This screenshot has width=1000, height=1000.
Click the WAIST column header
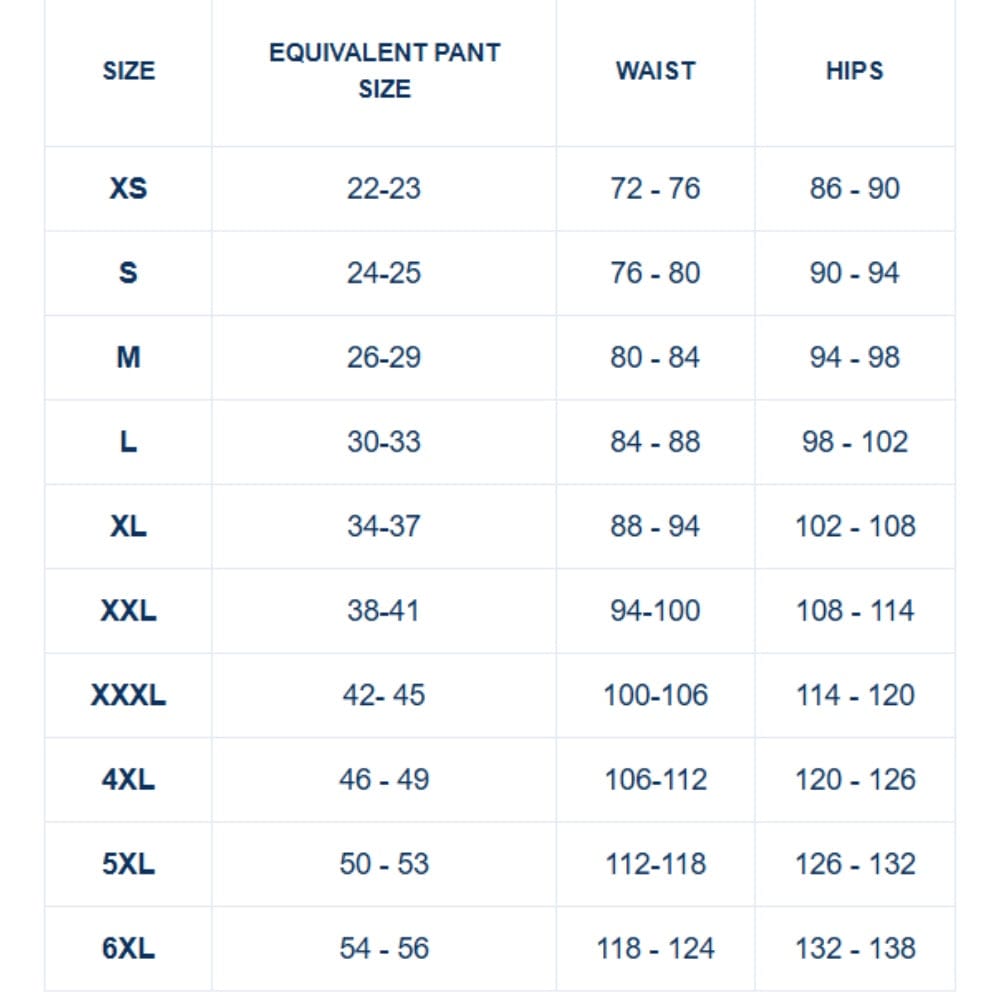click(655, 71)
